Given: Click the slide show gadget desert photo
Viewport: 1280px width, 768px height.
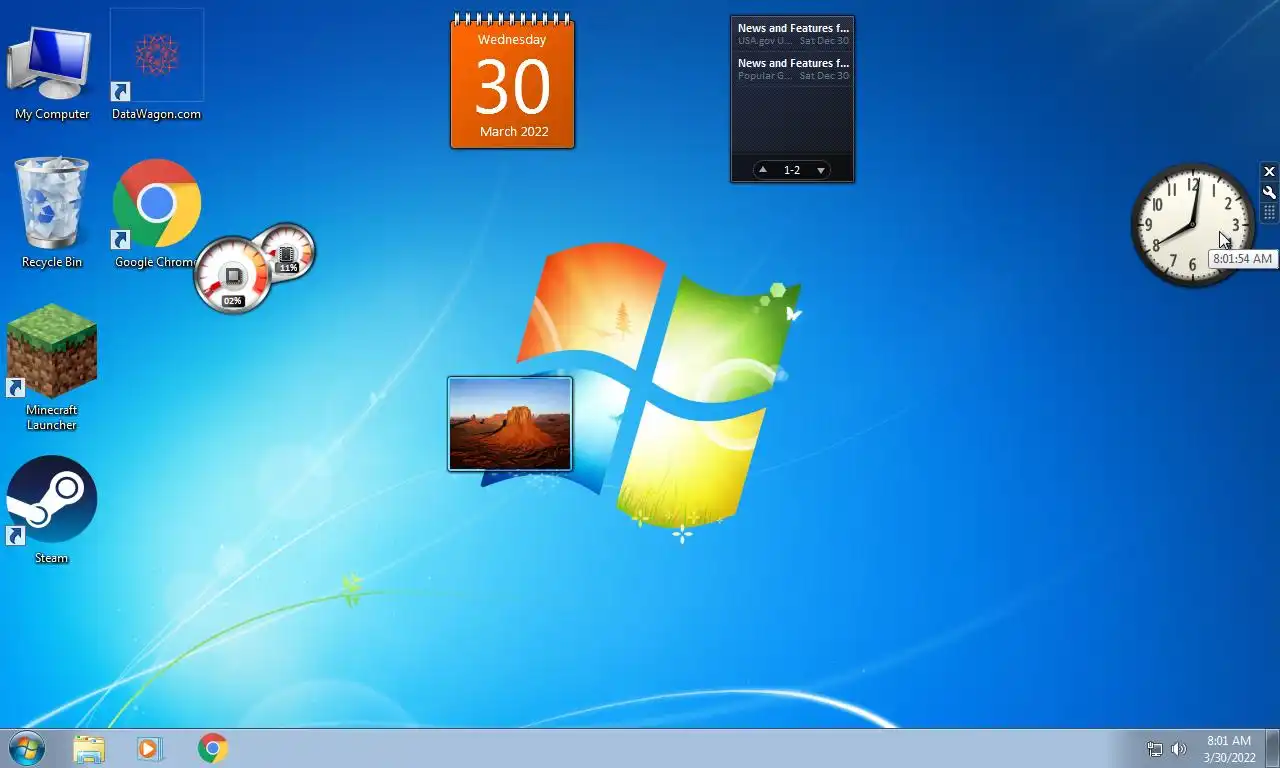Looking at the screenshot, I should [510, 423].
